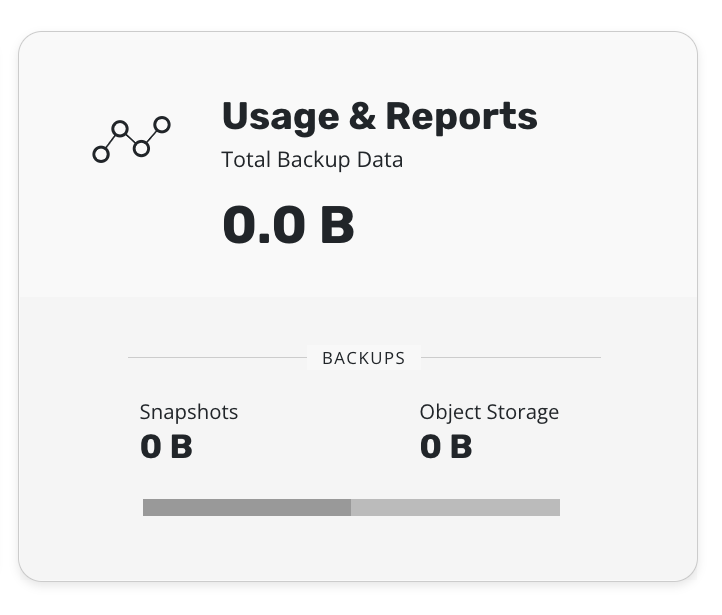The height and width of the screenshot is (615, 722).
Task: Click the Snapshots 0 B value
Action: pos(166,446)
